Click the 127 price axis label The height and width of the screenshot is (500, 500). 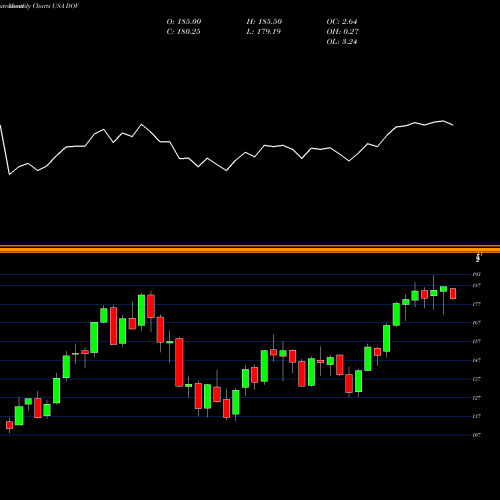(x=477, y=398)
